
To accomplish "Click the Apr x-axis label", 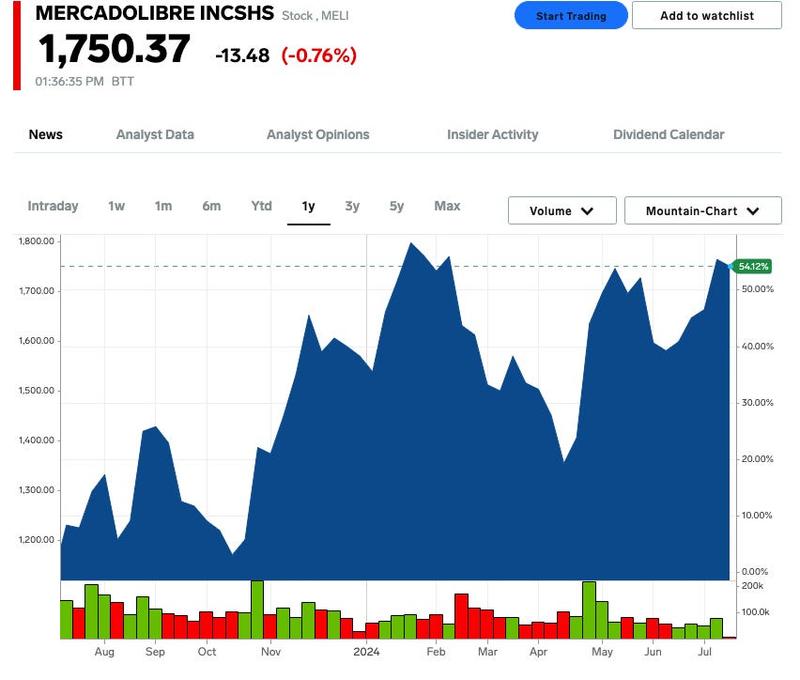I will coord(538,652).
